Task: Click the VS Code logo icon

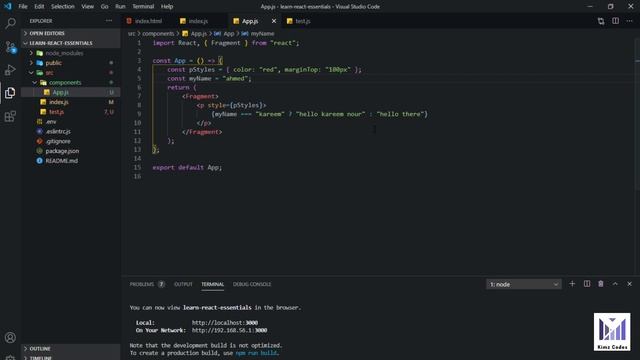Action: 8,7
